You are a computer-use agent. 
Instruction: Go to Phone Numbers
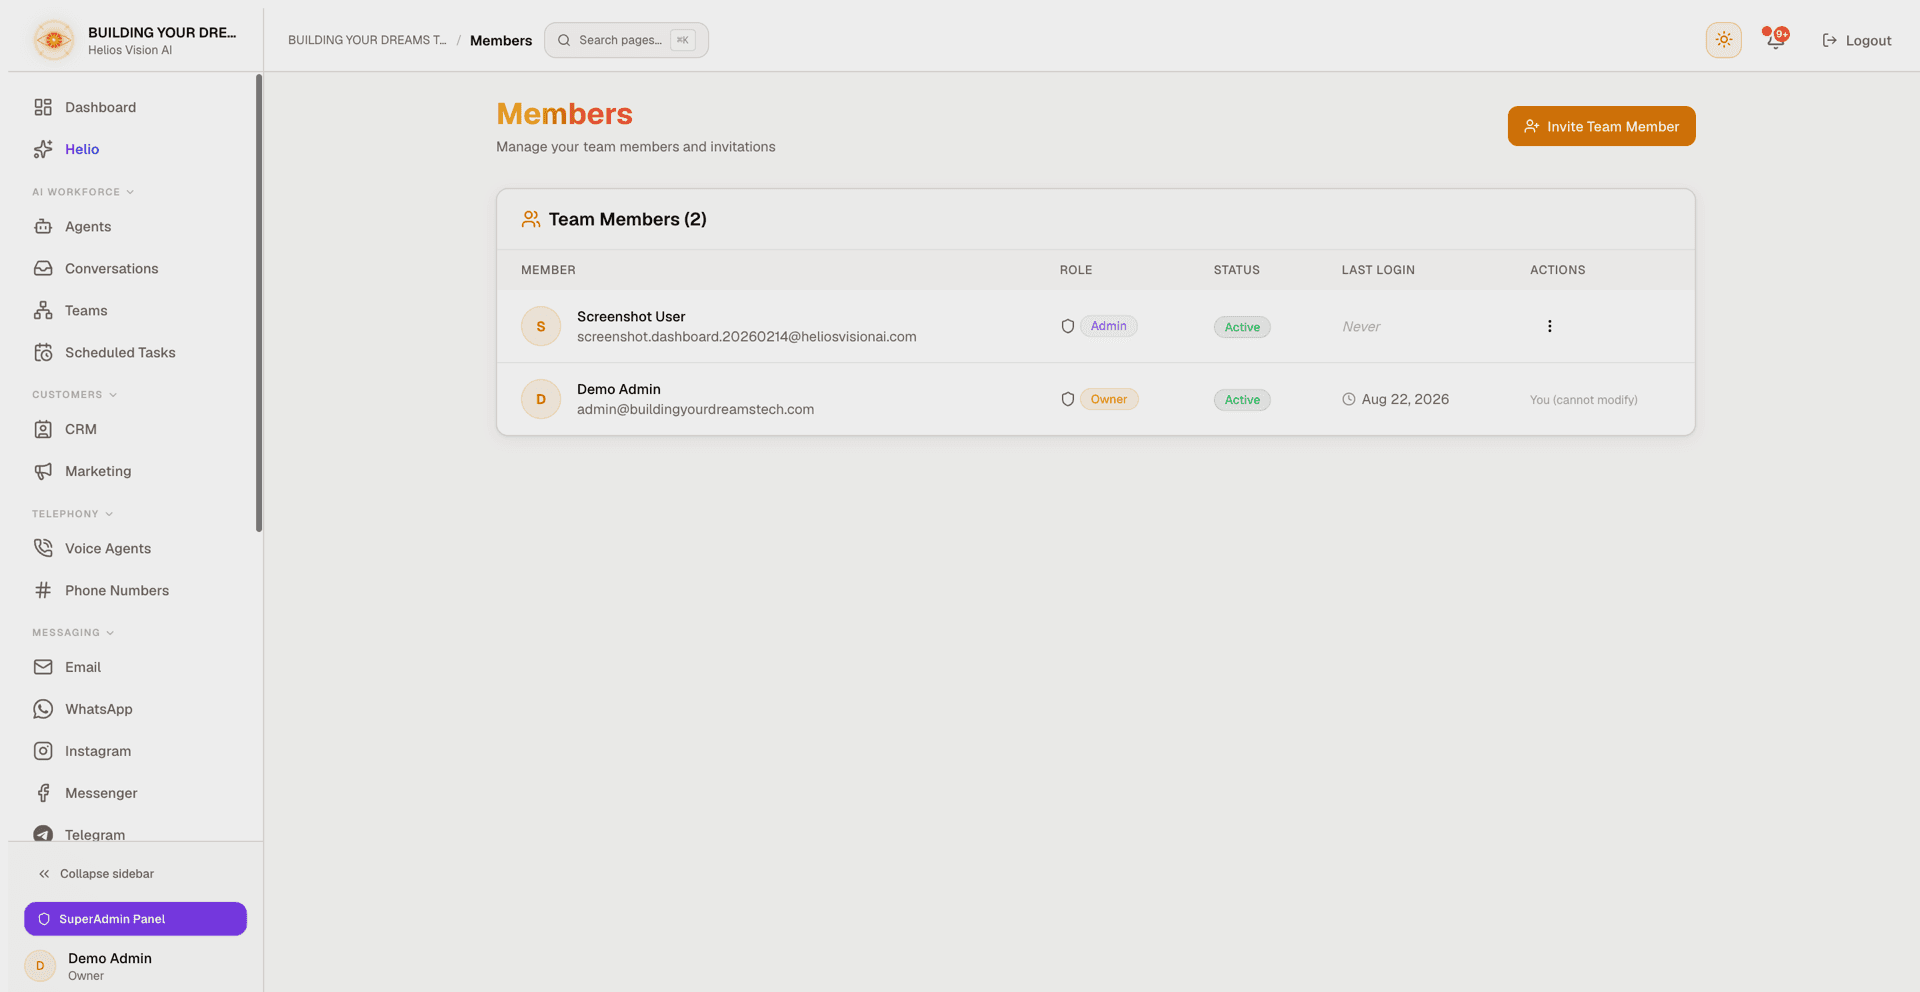coord(135,591)
